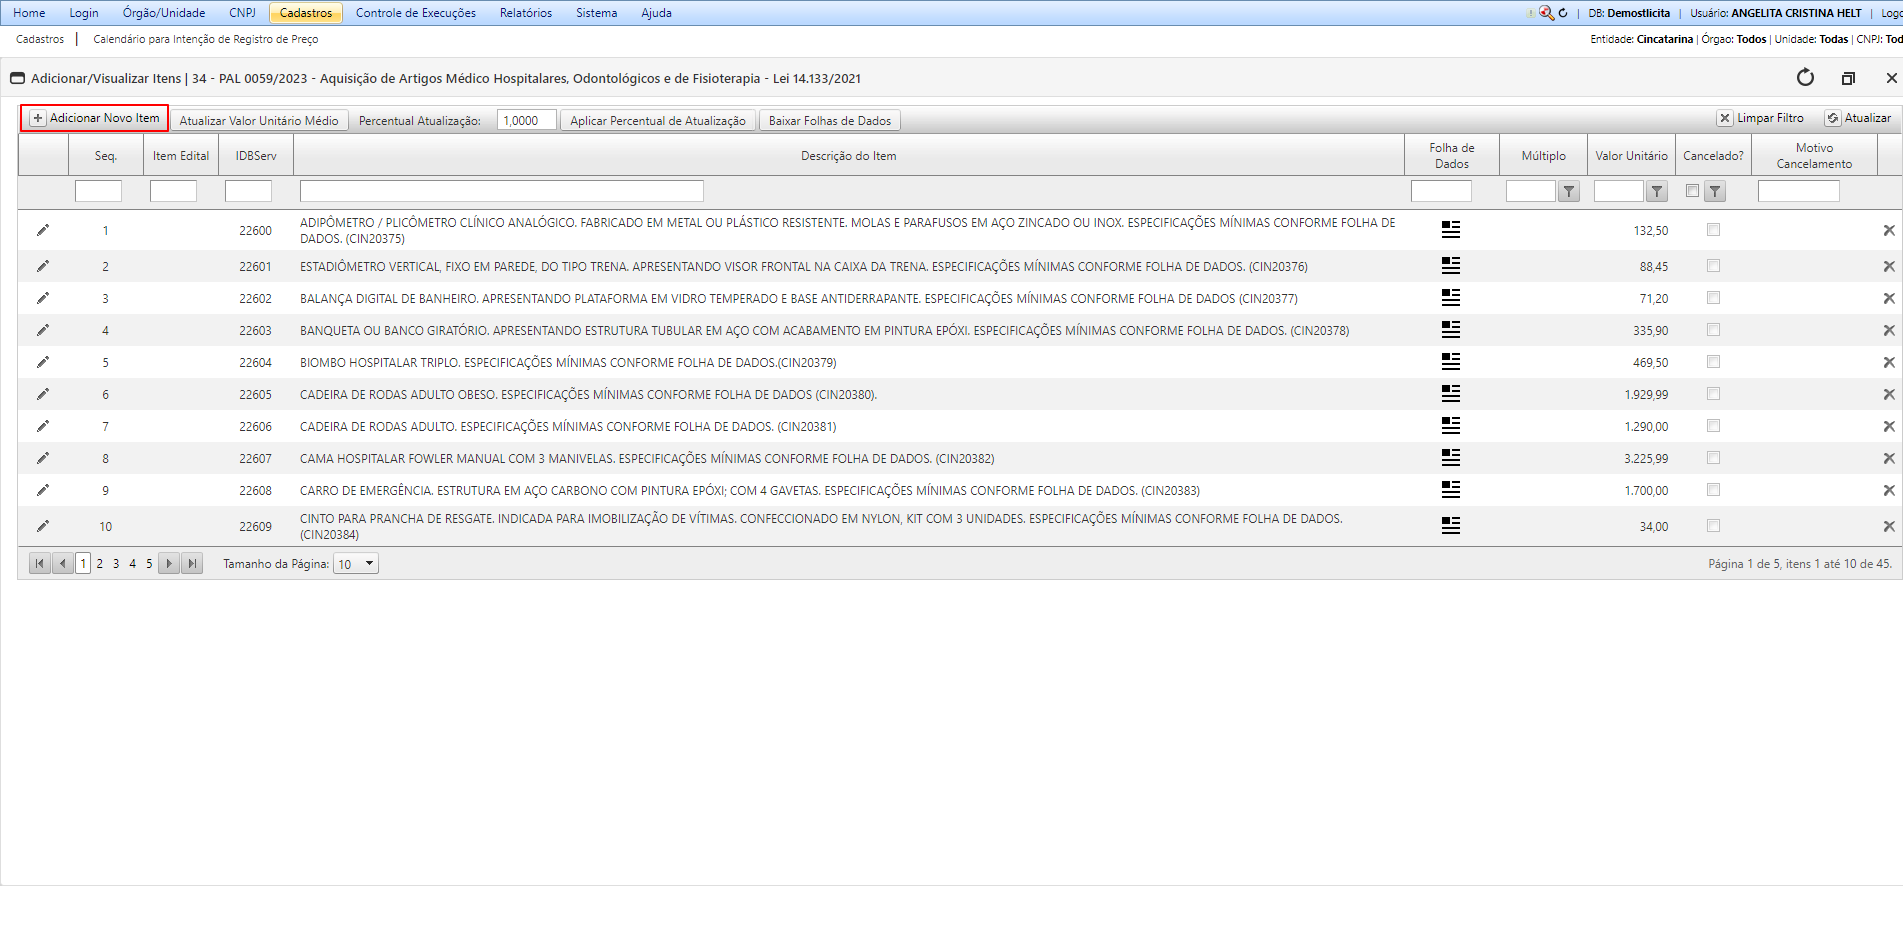Open data sheet icon for item 22609

pyautogui.click(x=1450, y=526)
